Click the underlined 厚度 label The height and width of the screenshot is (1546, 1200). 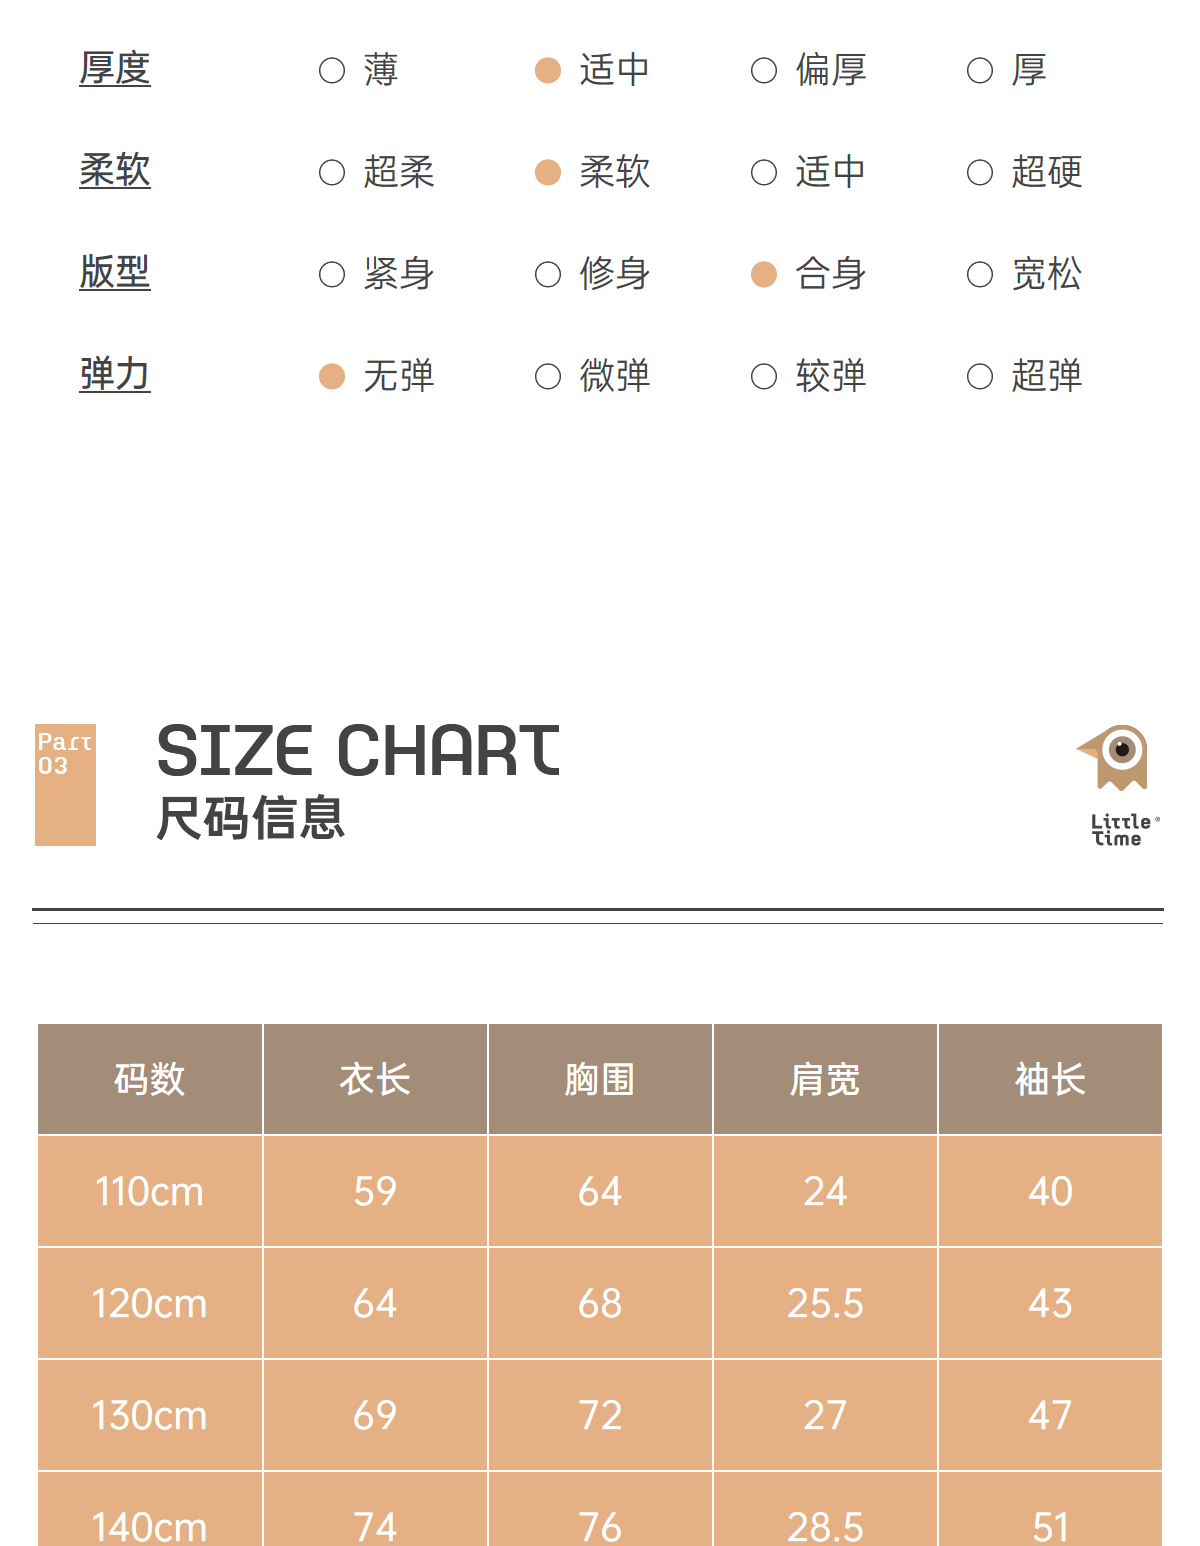[x=115, y=69]
